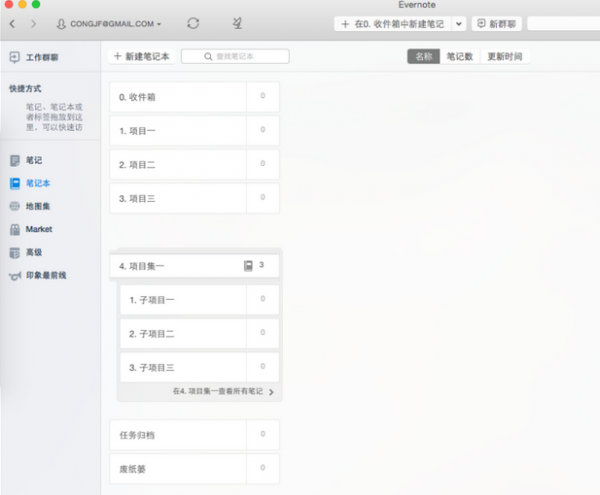Open 笔记 (Notes) in the sidebar
Viewport: 600px width, 495px height.
[x=34, y=160]
